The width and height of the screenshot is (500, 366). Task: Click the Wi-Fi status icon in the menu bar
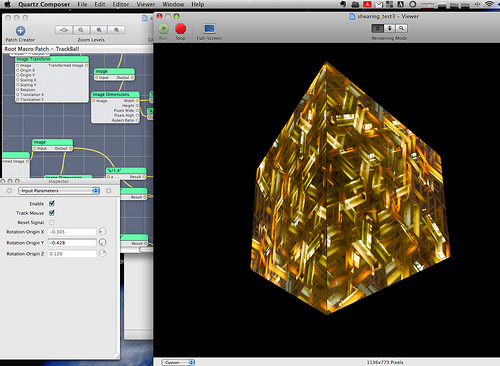[x=489, y=4]
